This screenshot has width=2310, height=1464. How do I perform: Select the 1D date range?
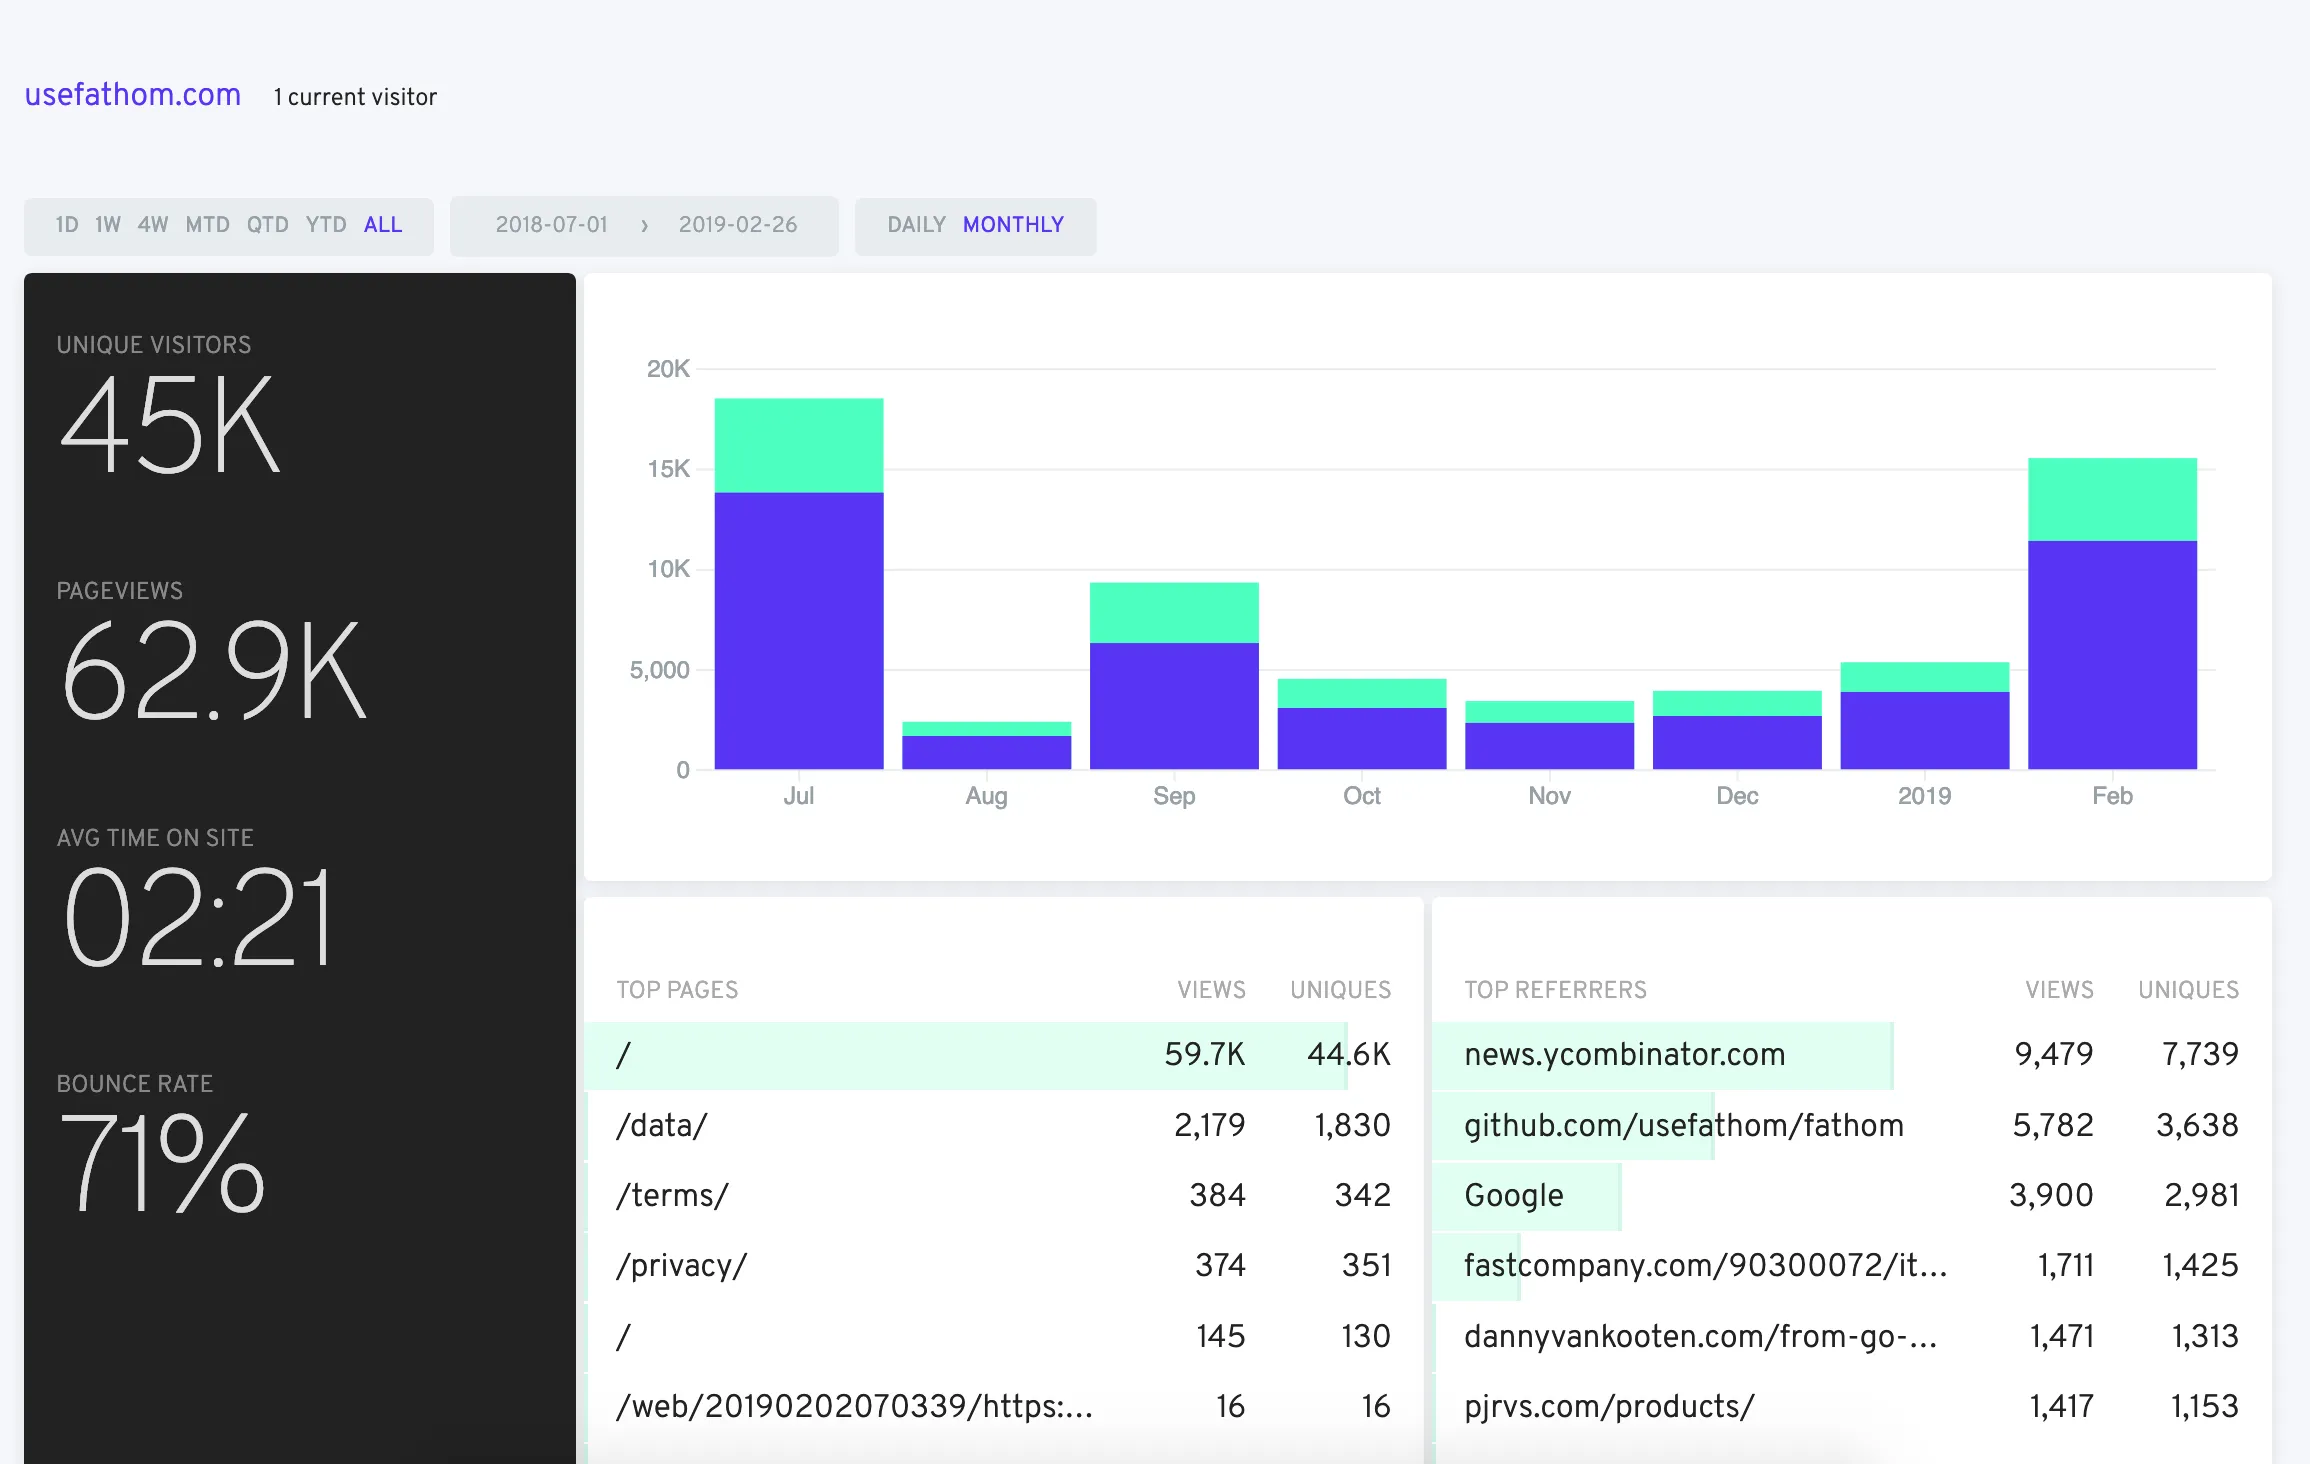pos(66,225)
